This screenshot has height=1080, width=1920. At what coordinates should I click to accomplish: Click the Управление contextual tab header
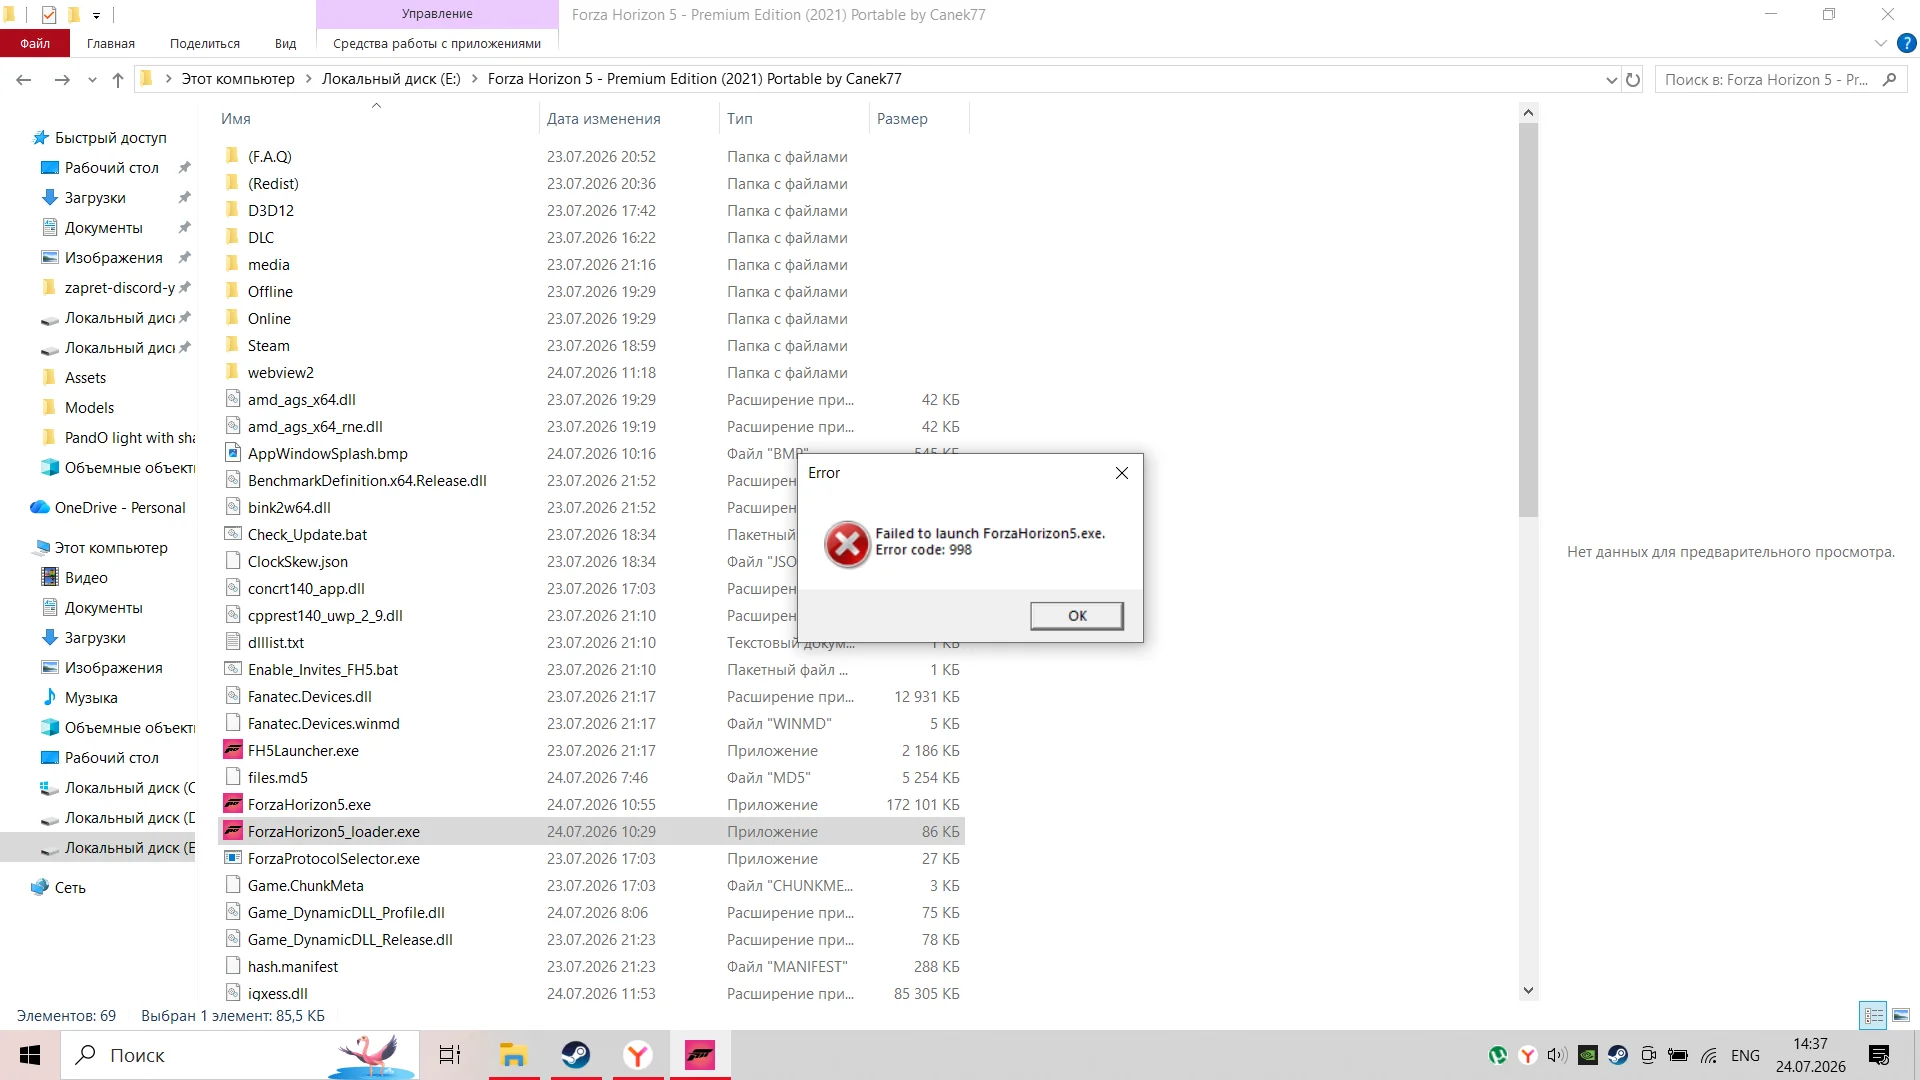pyautogui.click(x=437, y=14)
